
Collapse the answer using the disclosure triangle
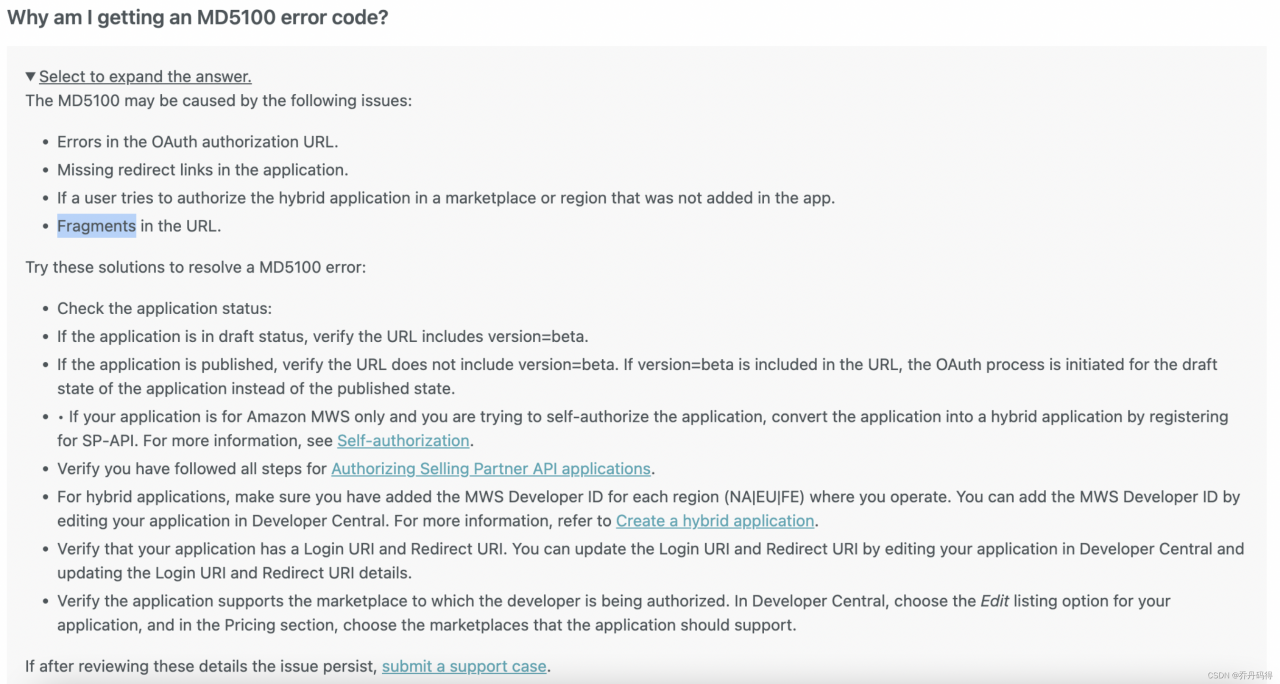tap(31, 77)
